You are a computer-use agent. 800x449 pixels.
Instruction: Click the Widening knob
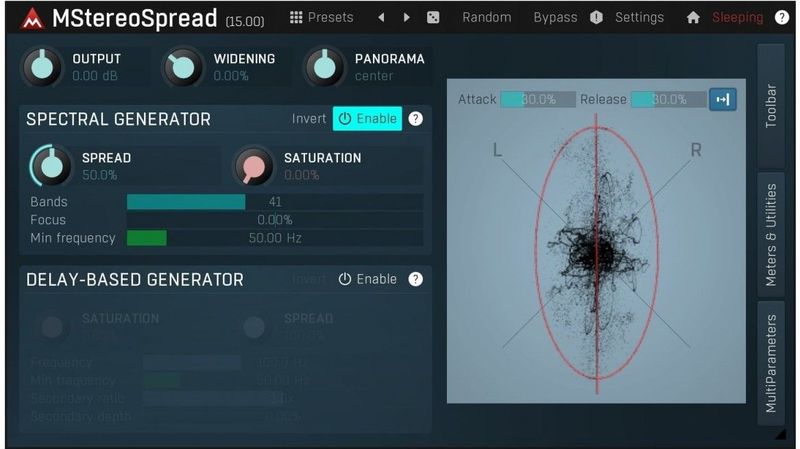coord(183,67)
